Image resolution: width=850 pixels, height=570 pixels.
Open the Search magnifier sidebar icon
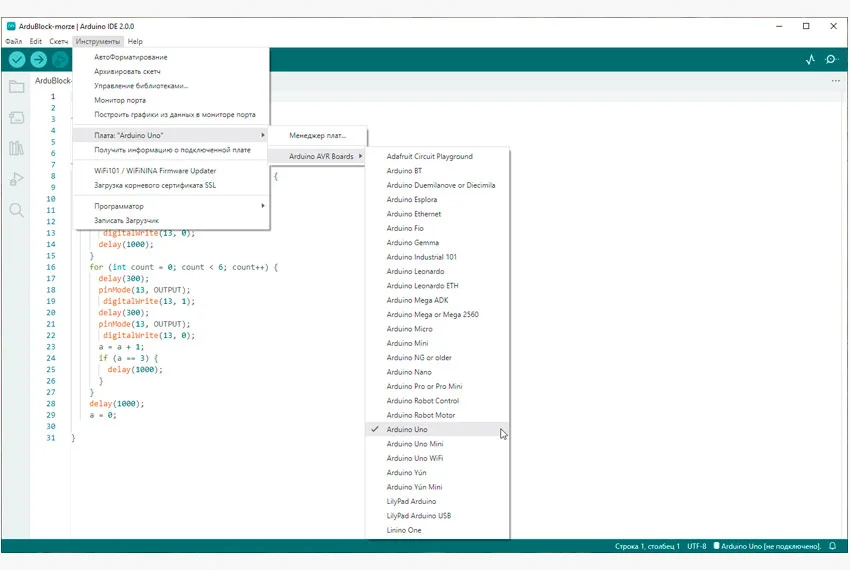point(16,210)
